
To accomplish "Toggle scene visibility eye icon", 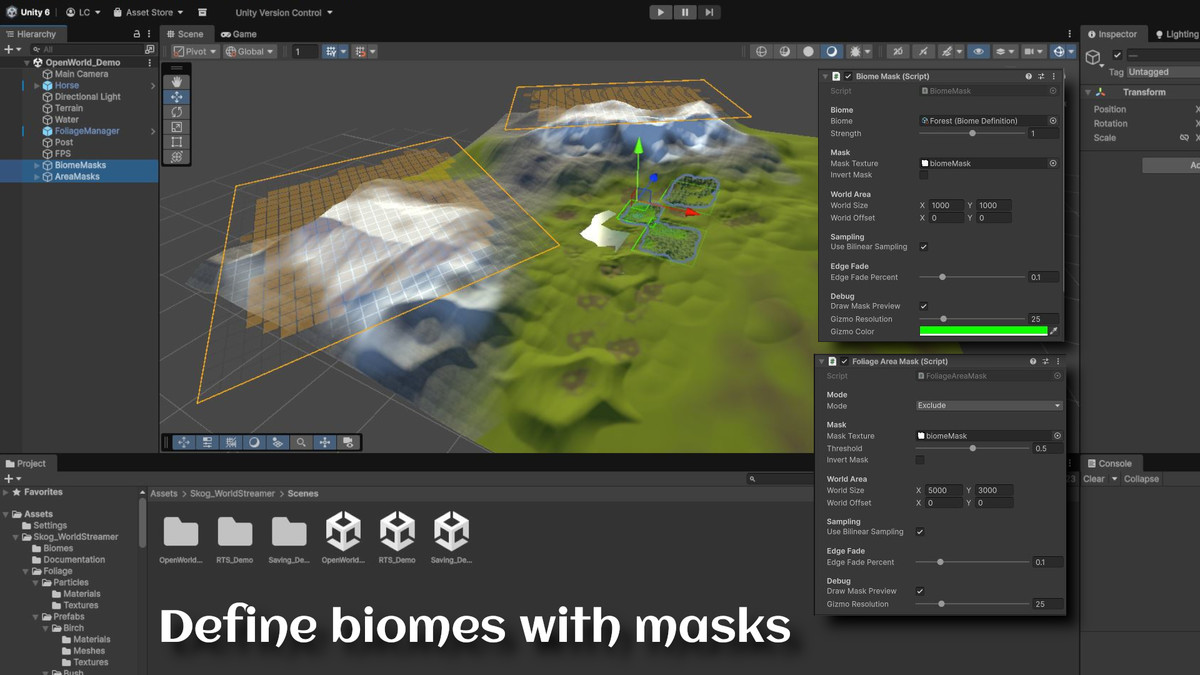I will pos(978,51).
